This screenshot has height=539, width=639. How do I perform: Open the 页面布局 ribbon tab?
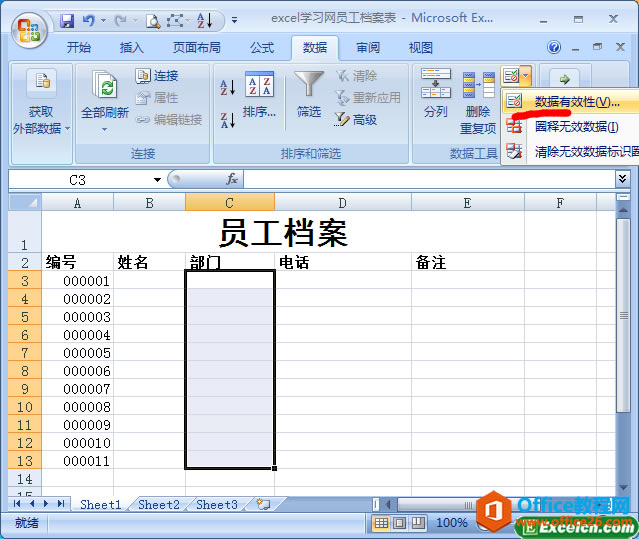tap(197, 48)
